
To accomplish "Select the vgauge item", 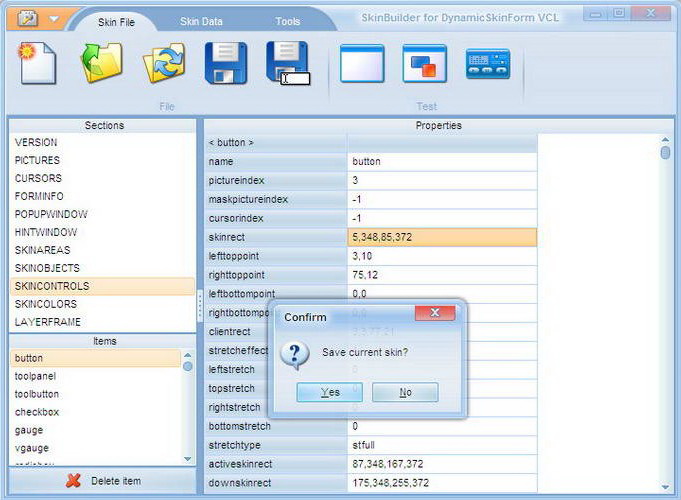I will coord(95,448).
